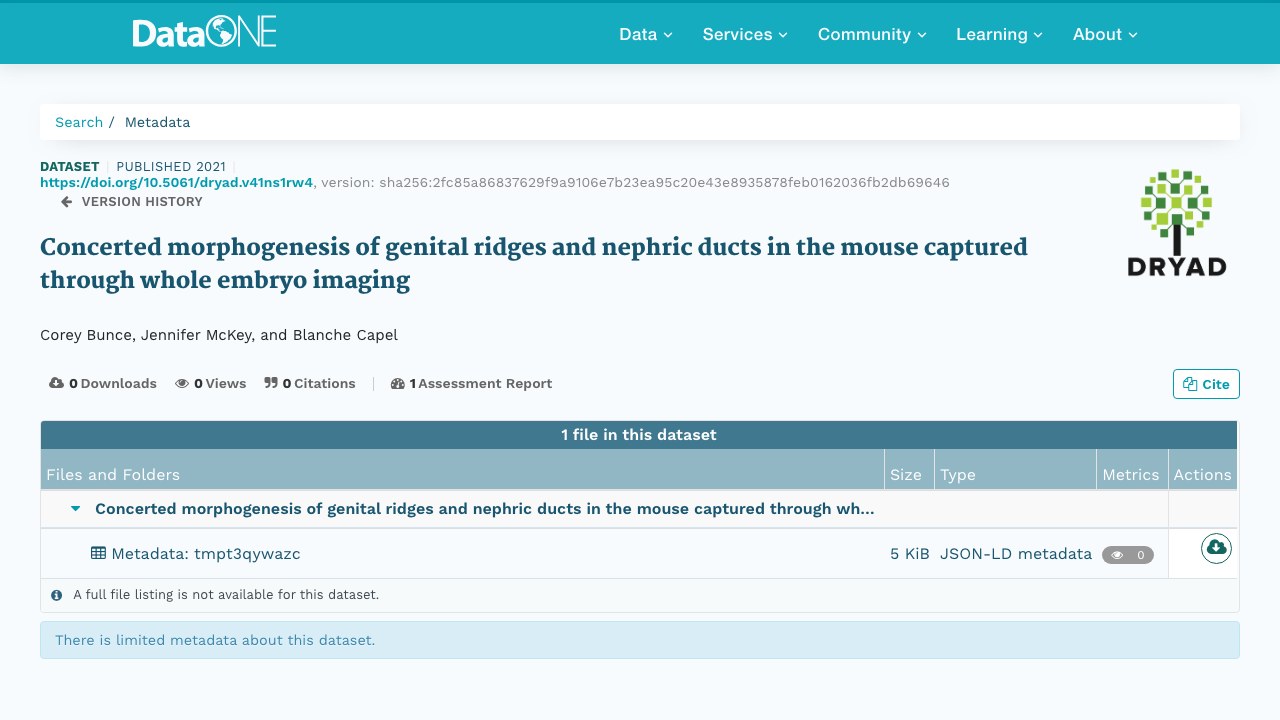Click the JSON-LD metadata type cell
Screen dimensions: 1280x720
[1016, 554]
